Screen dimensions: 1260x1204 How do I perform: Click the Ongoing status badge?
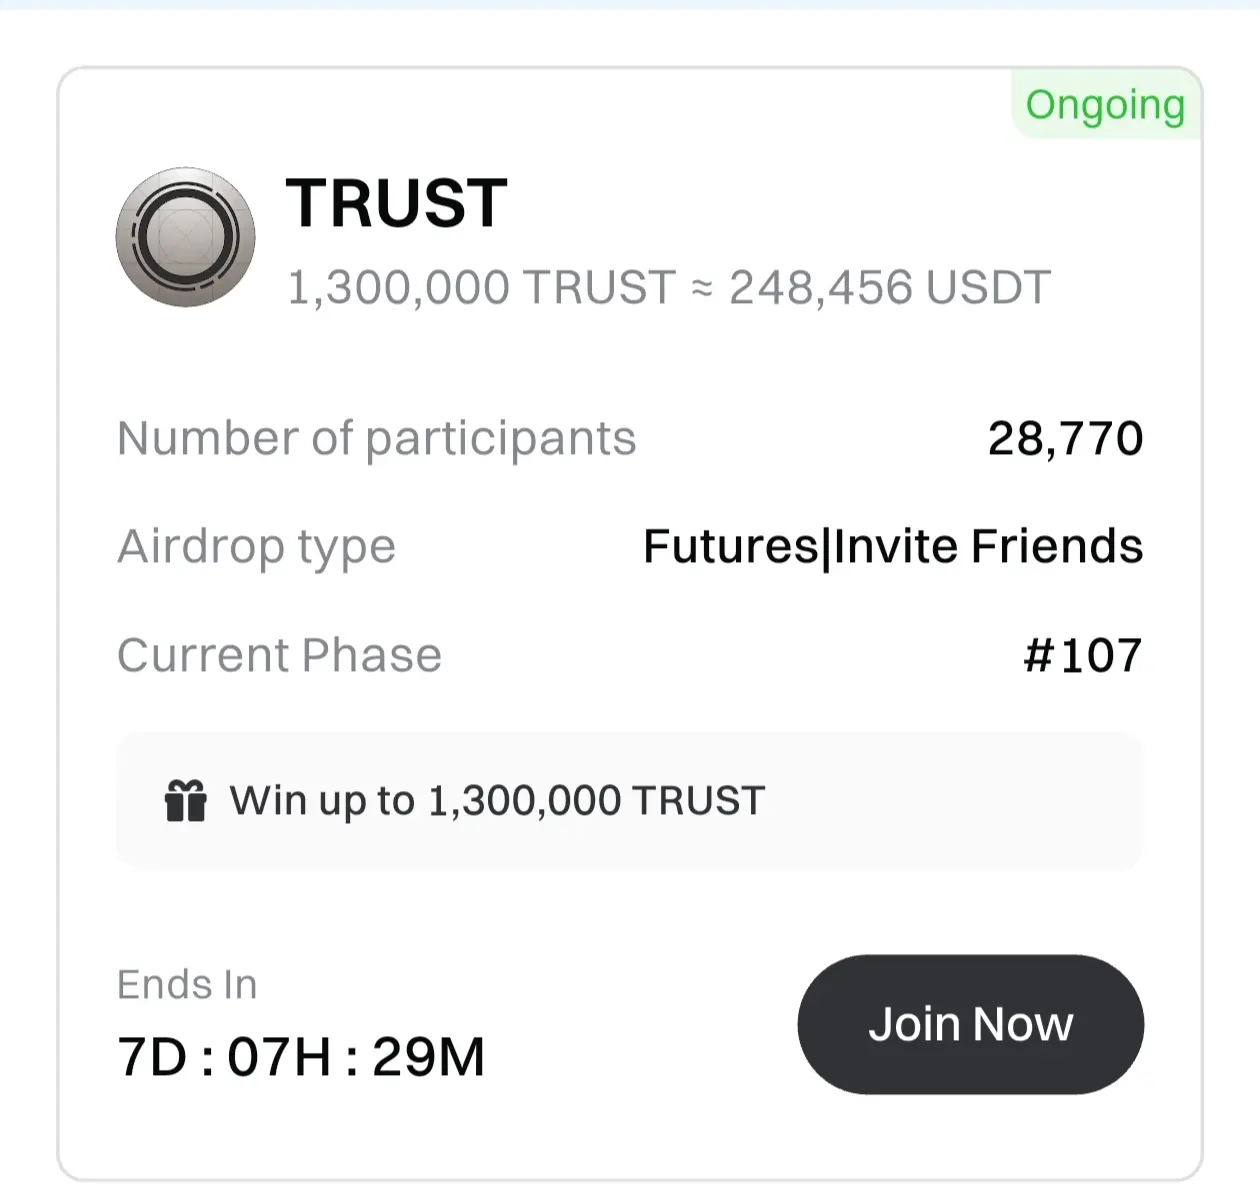(x=1105, y=105)
